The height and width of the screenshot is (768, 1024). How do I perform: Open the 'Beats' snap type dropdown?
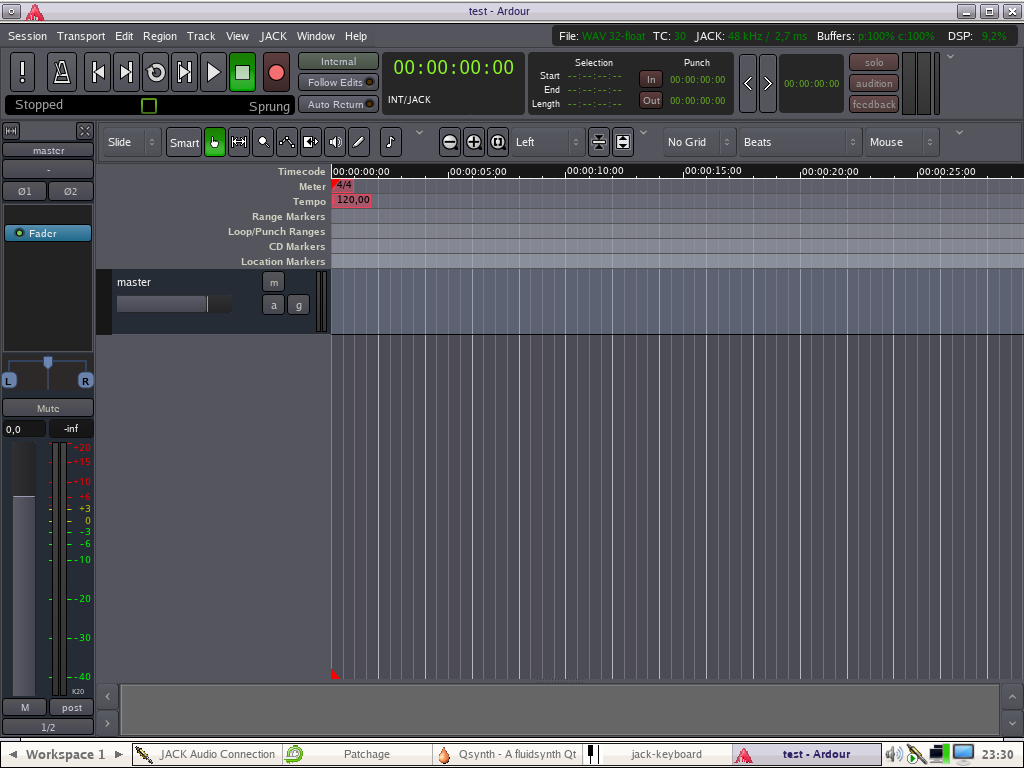(801, 142)
